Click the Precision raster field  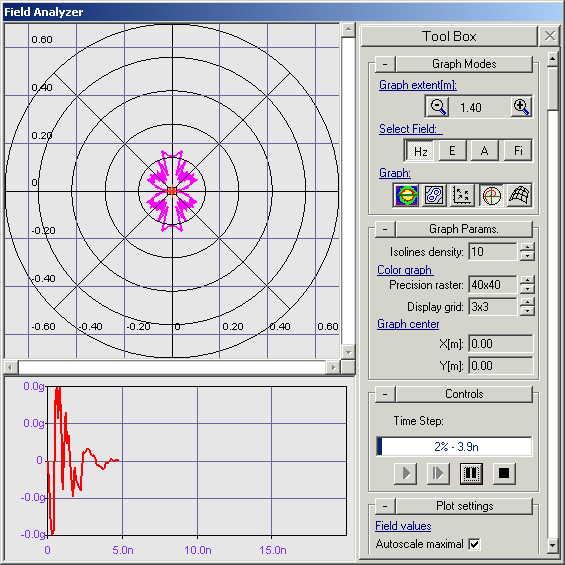493,285
